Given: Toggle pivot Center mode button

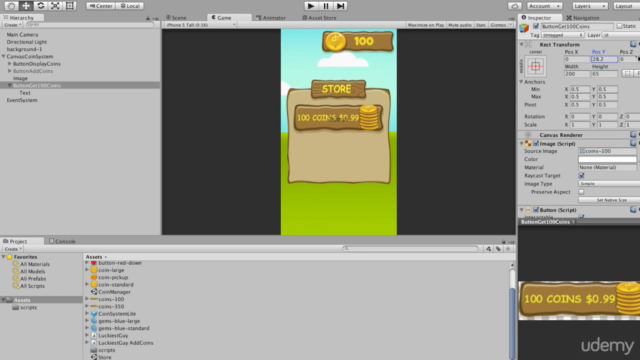Looking at the screenshot, I should 101,6.
